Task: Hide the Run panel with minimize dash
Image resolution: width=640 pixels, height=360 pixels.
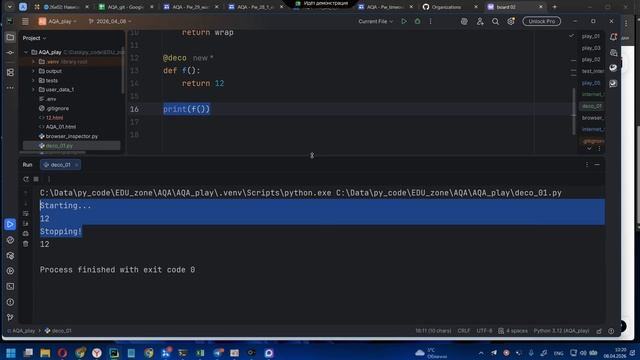Action: coord(597,164)
